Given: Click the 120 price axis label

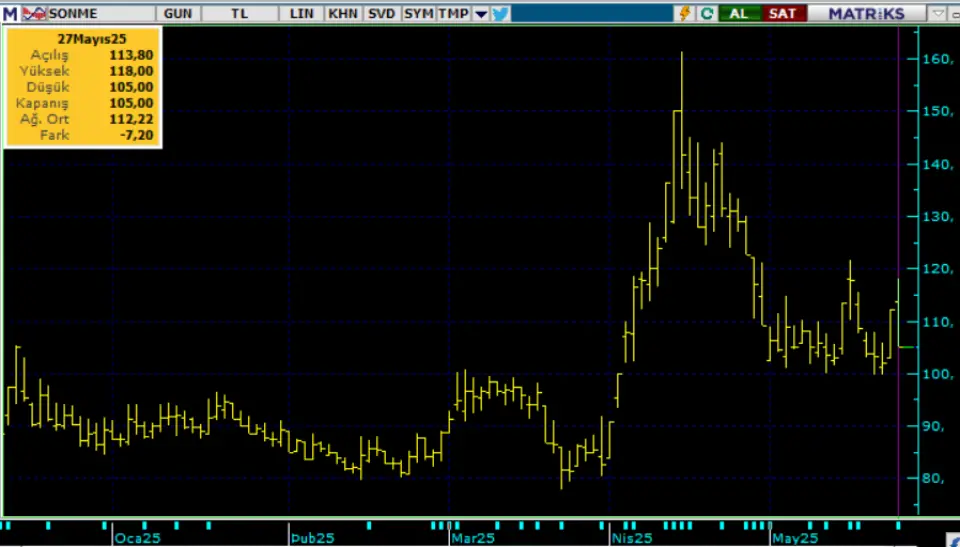Looking at the screenshot, I should click(939, 269).
